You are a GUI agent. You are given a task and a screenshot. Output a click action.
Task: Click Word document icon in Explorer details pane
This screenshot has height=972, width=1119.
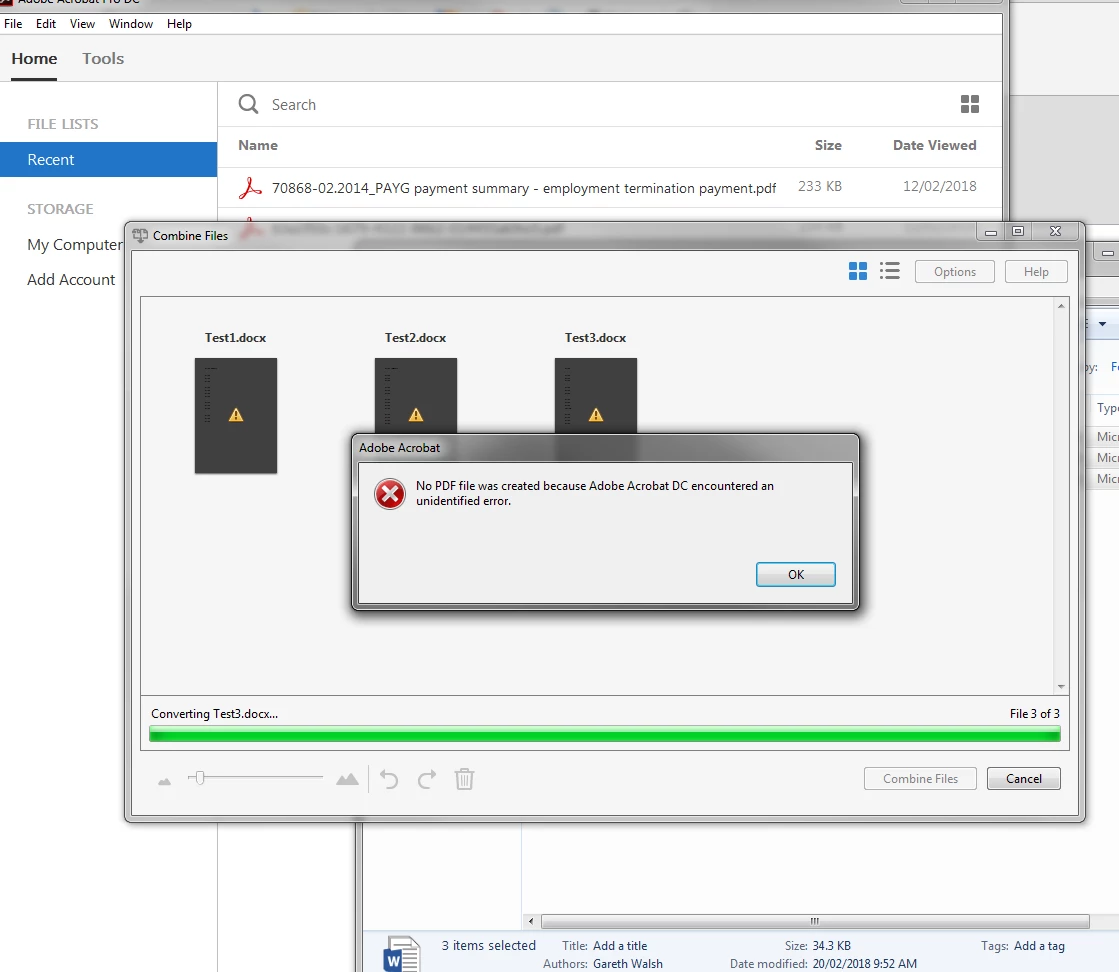tap(402, 953)
